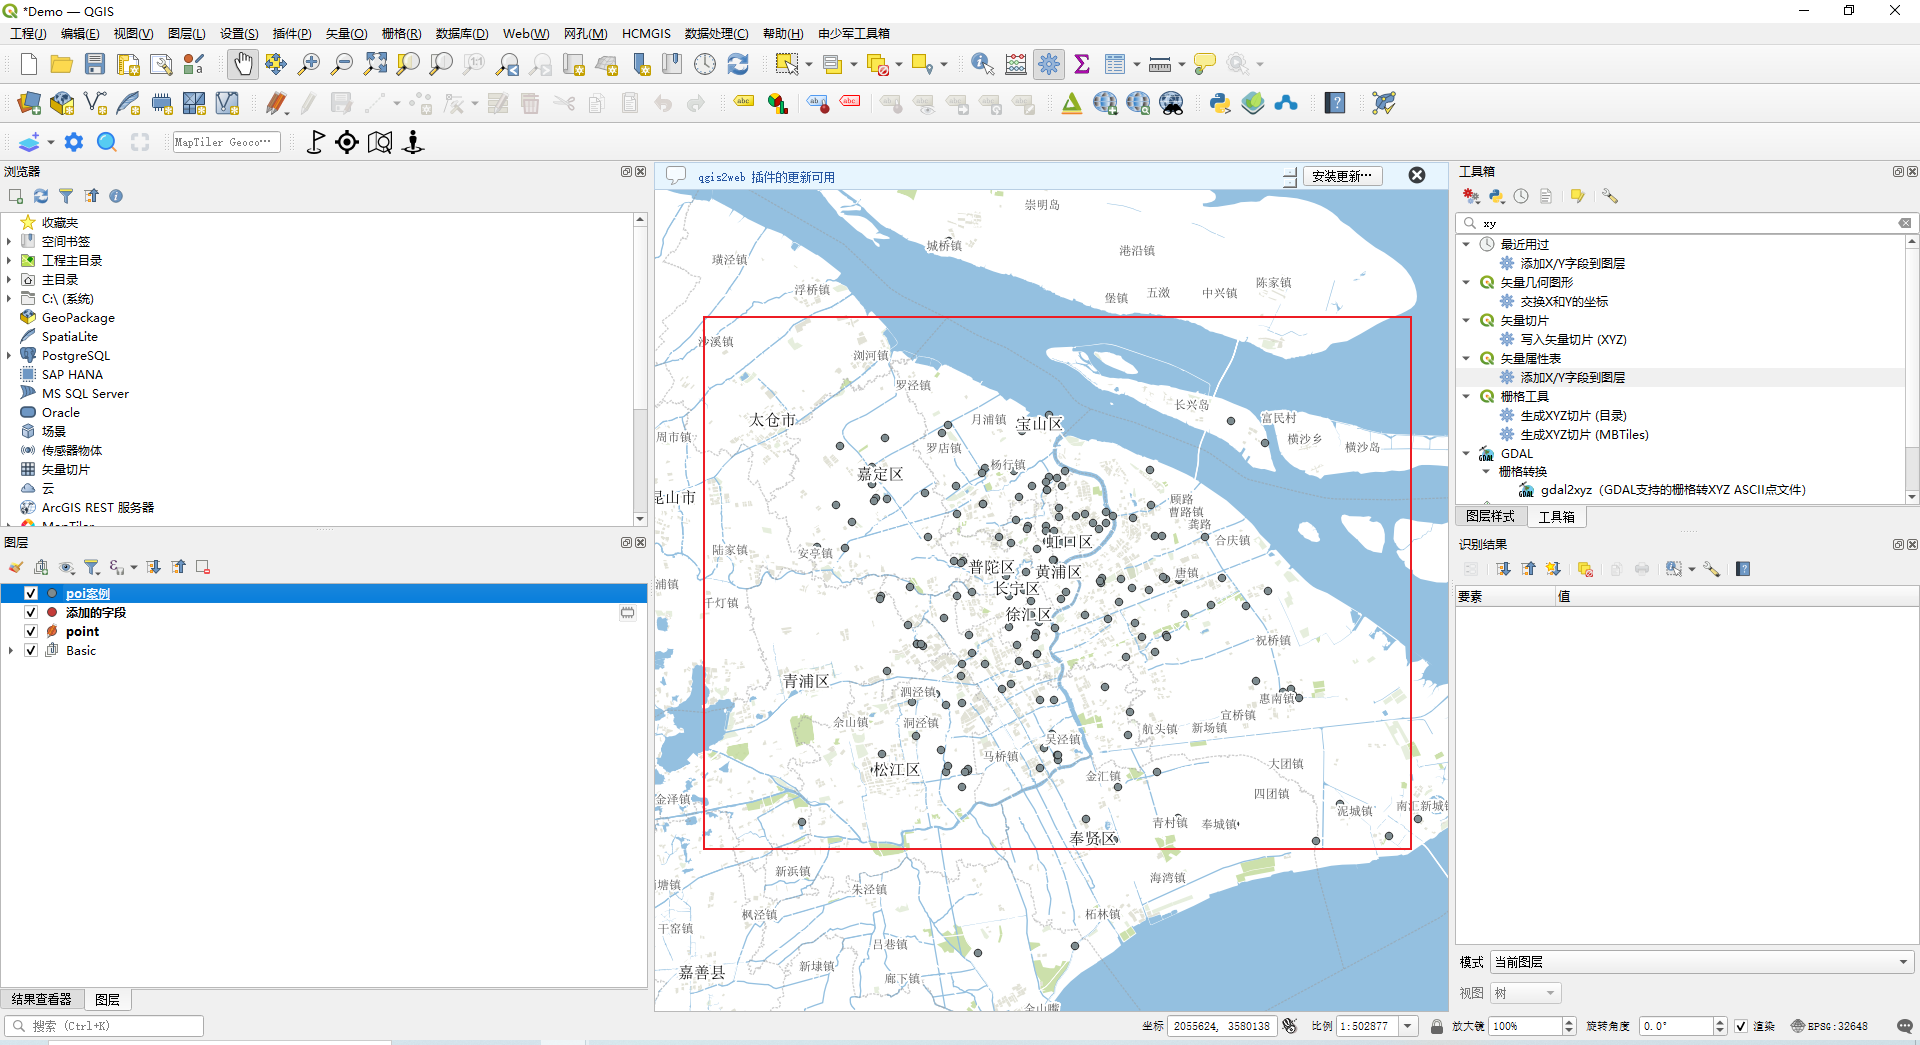Open the Identify Features tool

point(982,65)
